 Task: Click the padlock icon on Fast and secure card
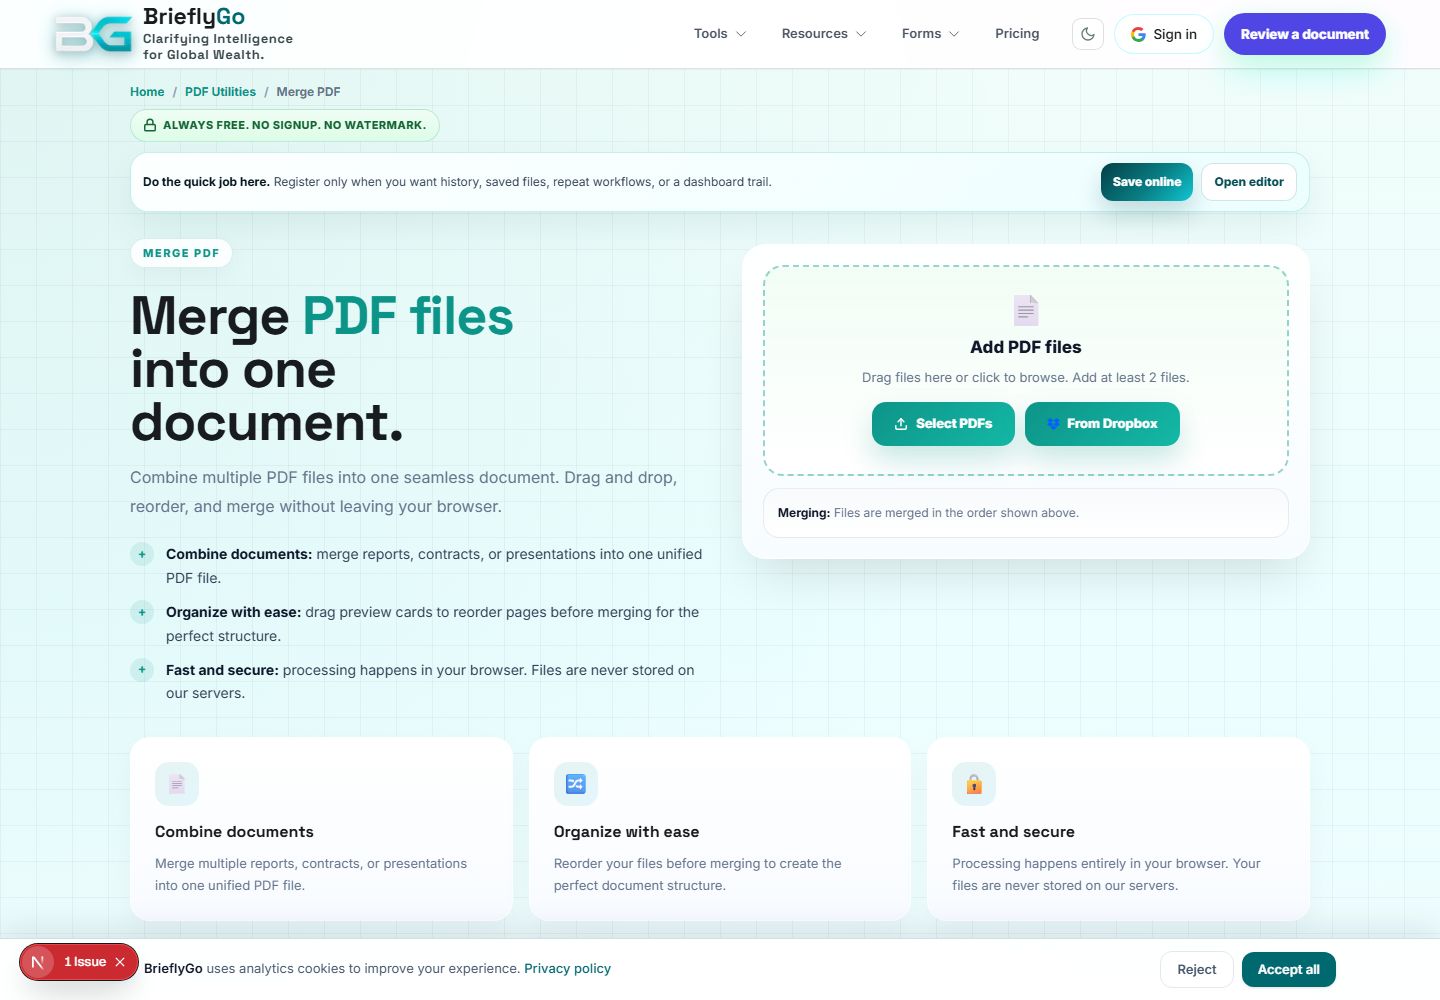coord(974,784)
